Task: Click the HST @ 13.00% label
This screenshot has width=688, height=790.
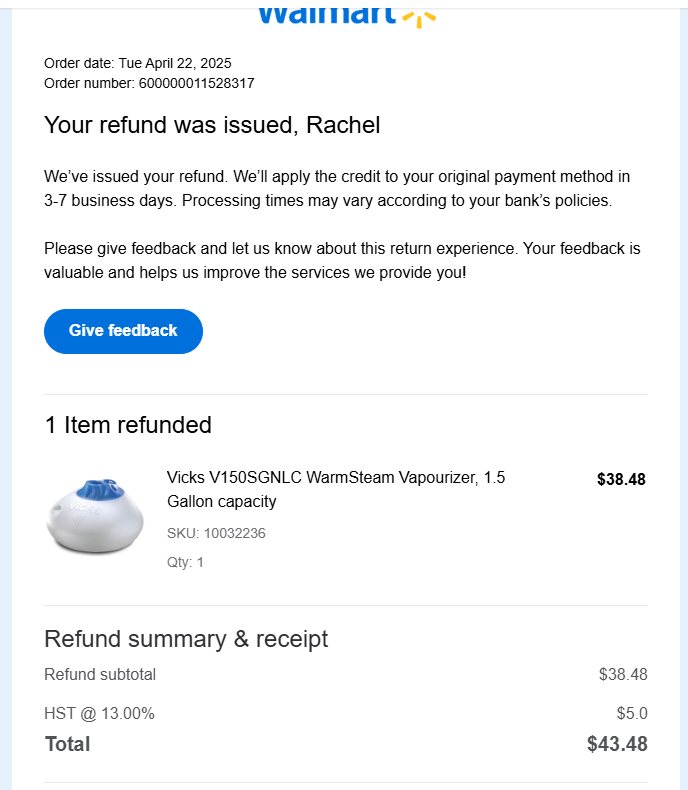Action: click(x=99, y=713)
